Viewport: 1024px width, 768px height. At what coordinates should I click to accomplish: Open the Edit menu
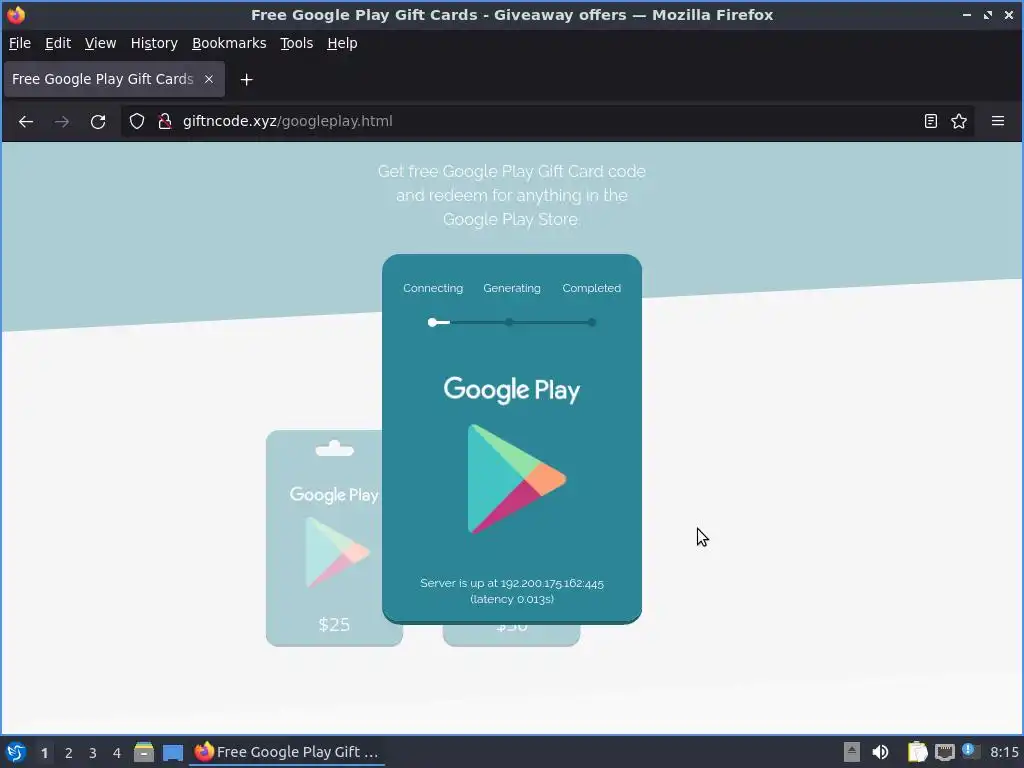click(x=57, y=43)
